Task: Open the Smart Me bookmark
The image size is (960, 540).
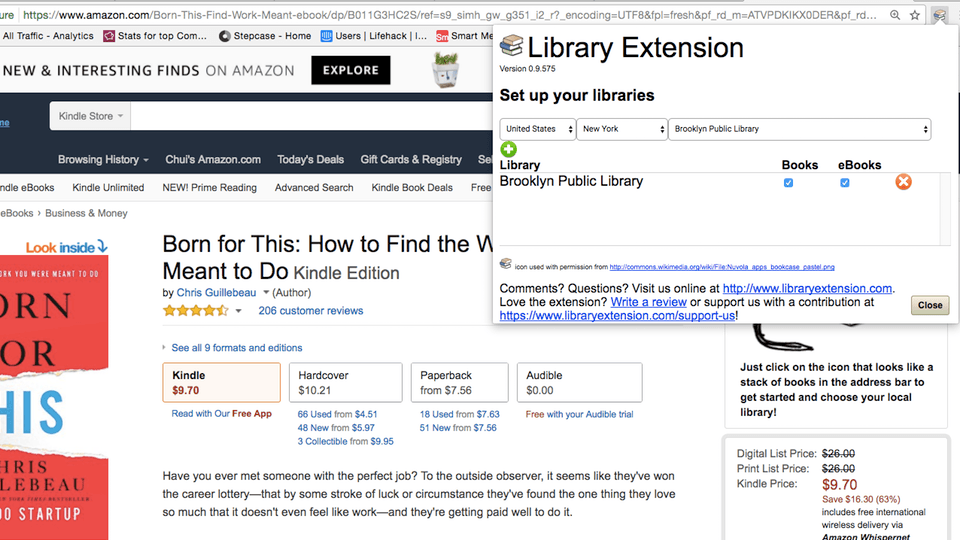Action: point(464,36)
